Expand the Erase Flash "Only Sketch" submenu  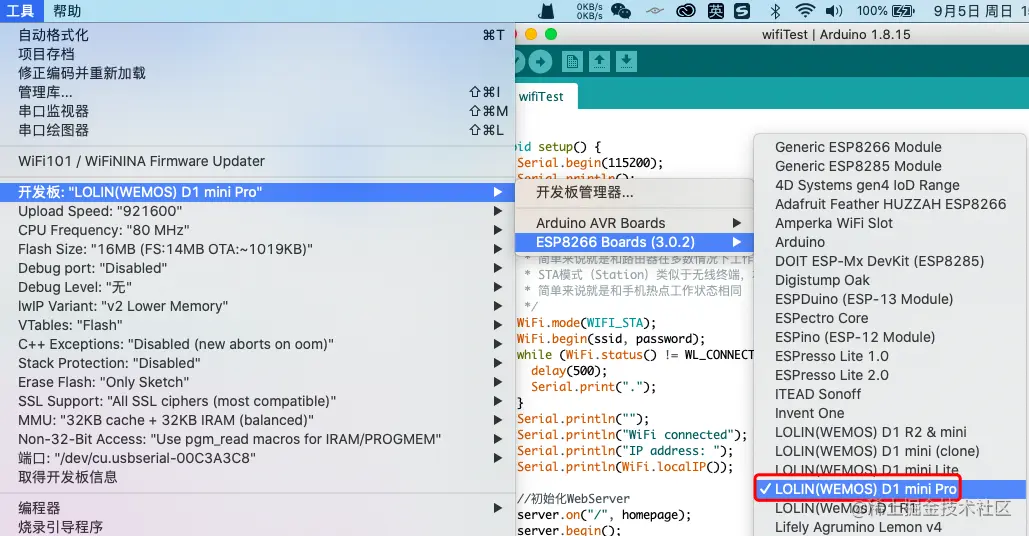click(x=257, y=382)
